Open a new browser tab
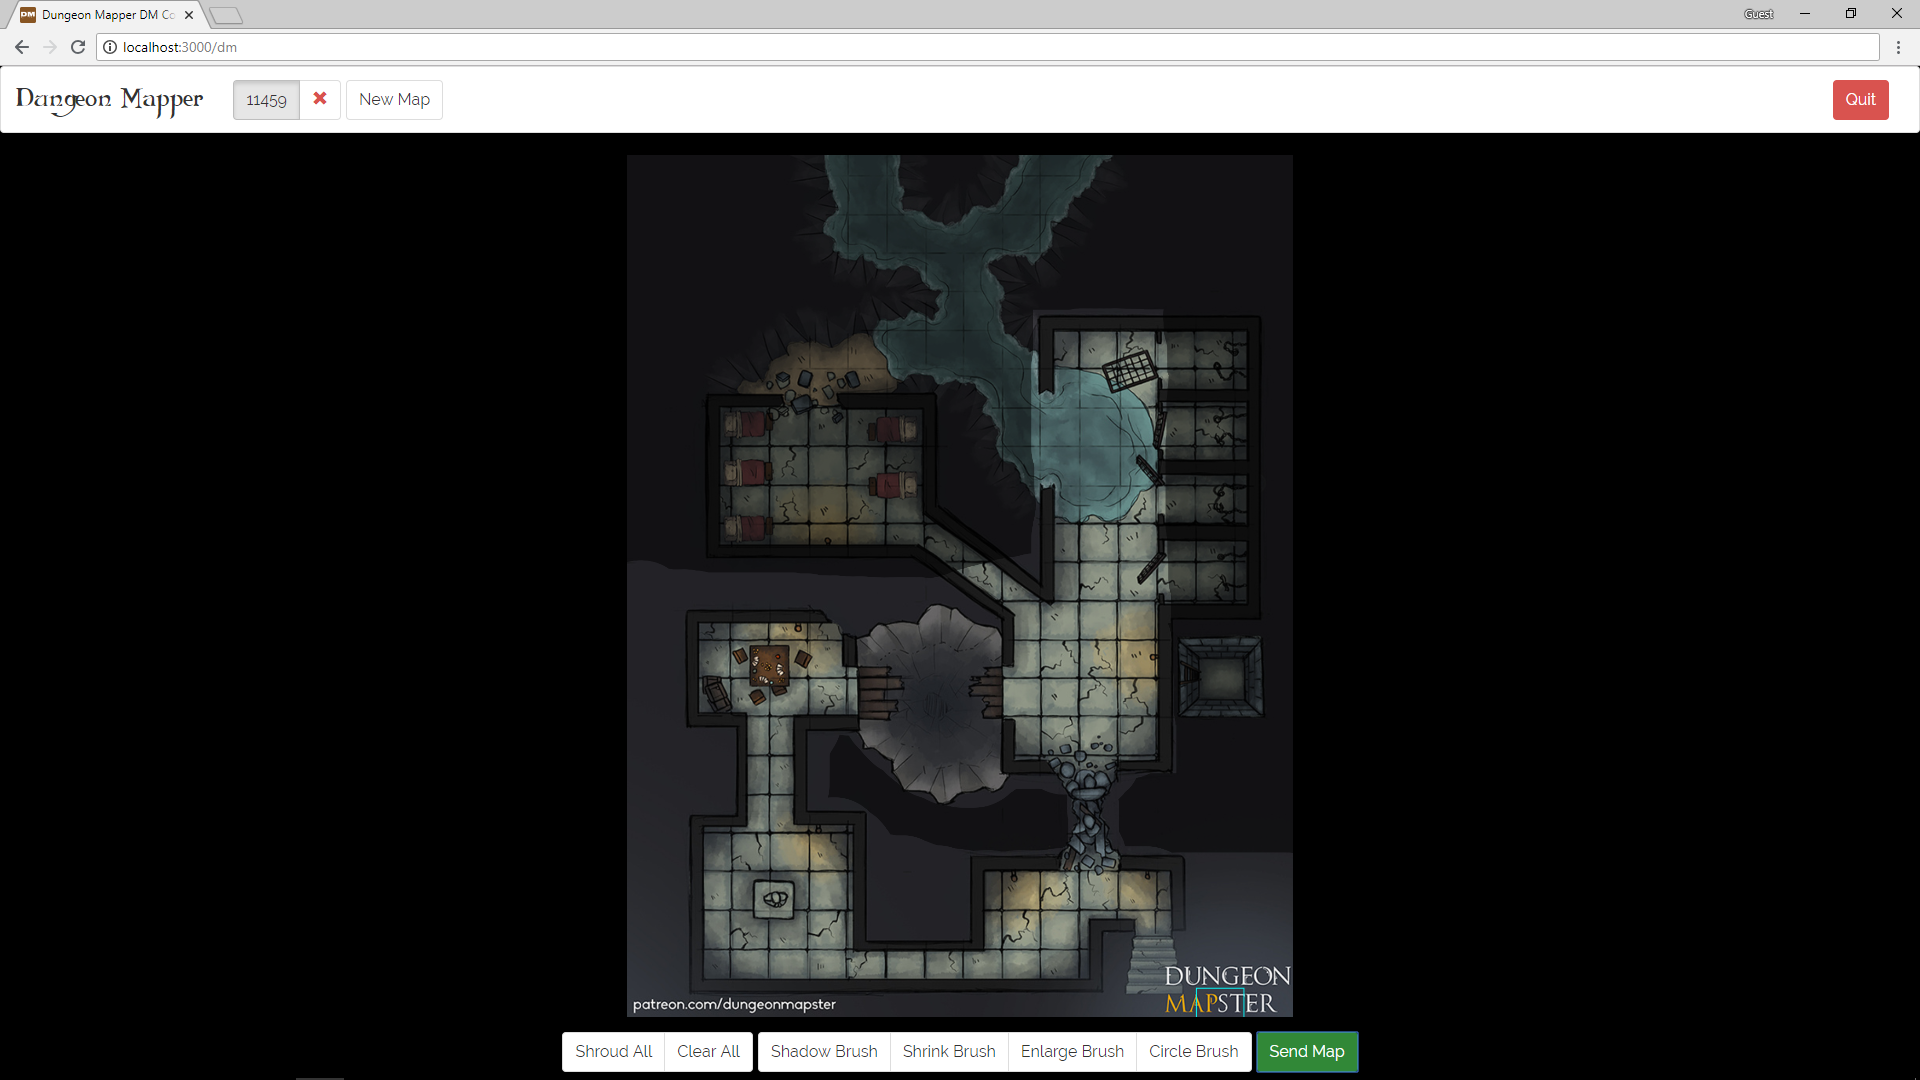Image resolution: width=1920 pixels, height=1080 pixels. (227, 15)
